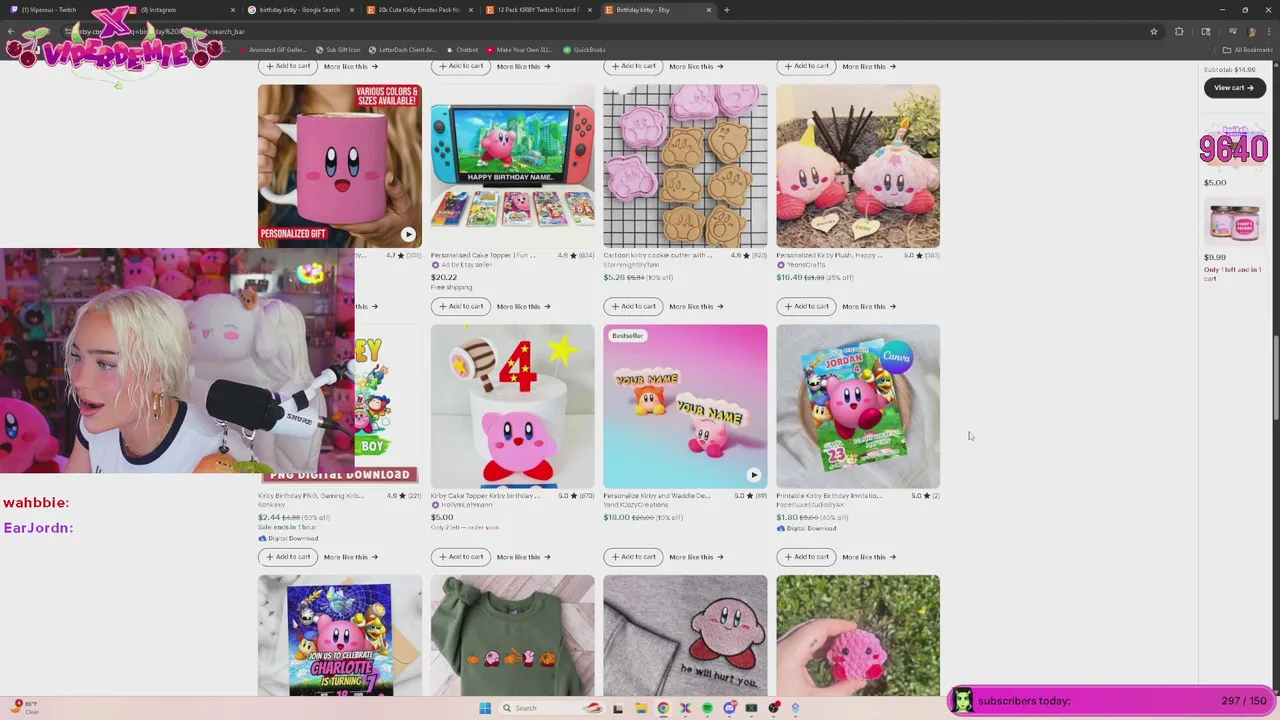Open the Nintendo Switch Kirby cake topper image
1280x720 pixels.
[513, 165]
